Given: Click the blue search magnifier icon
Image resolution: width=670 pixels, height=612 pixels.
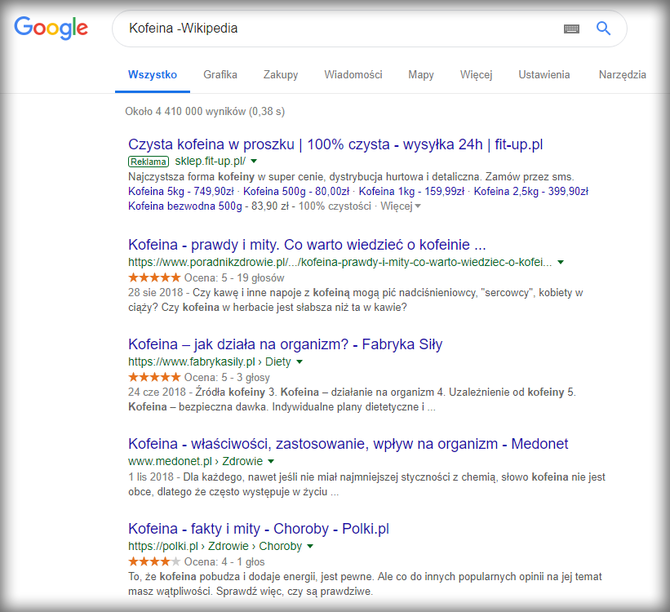Looking at the screenshot, I should [x=603, y=28].
